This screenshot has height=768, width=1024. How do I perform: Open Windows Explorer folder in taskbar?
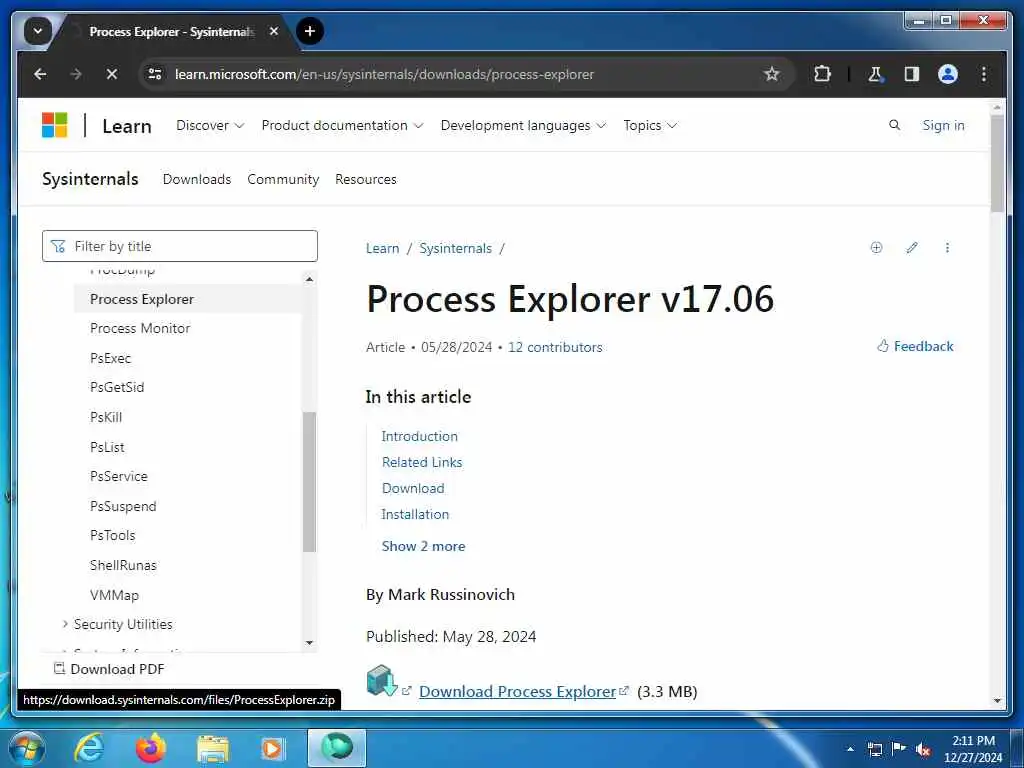[212, 749]
